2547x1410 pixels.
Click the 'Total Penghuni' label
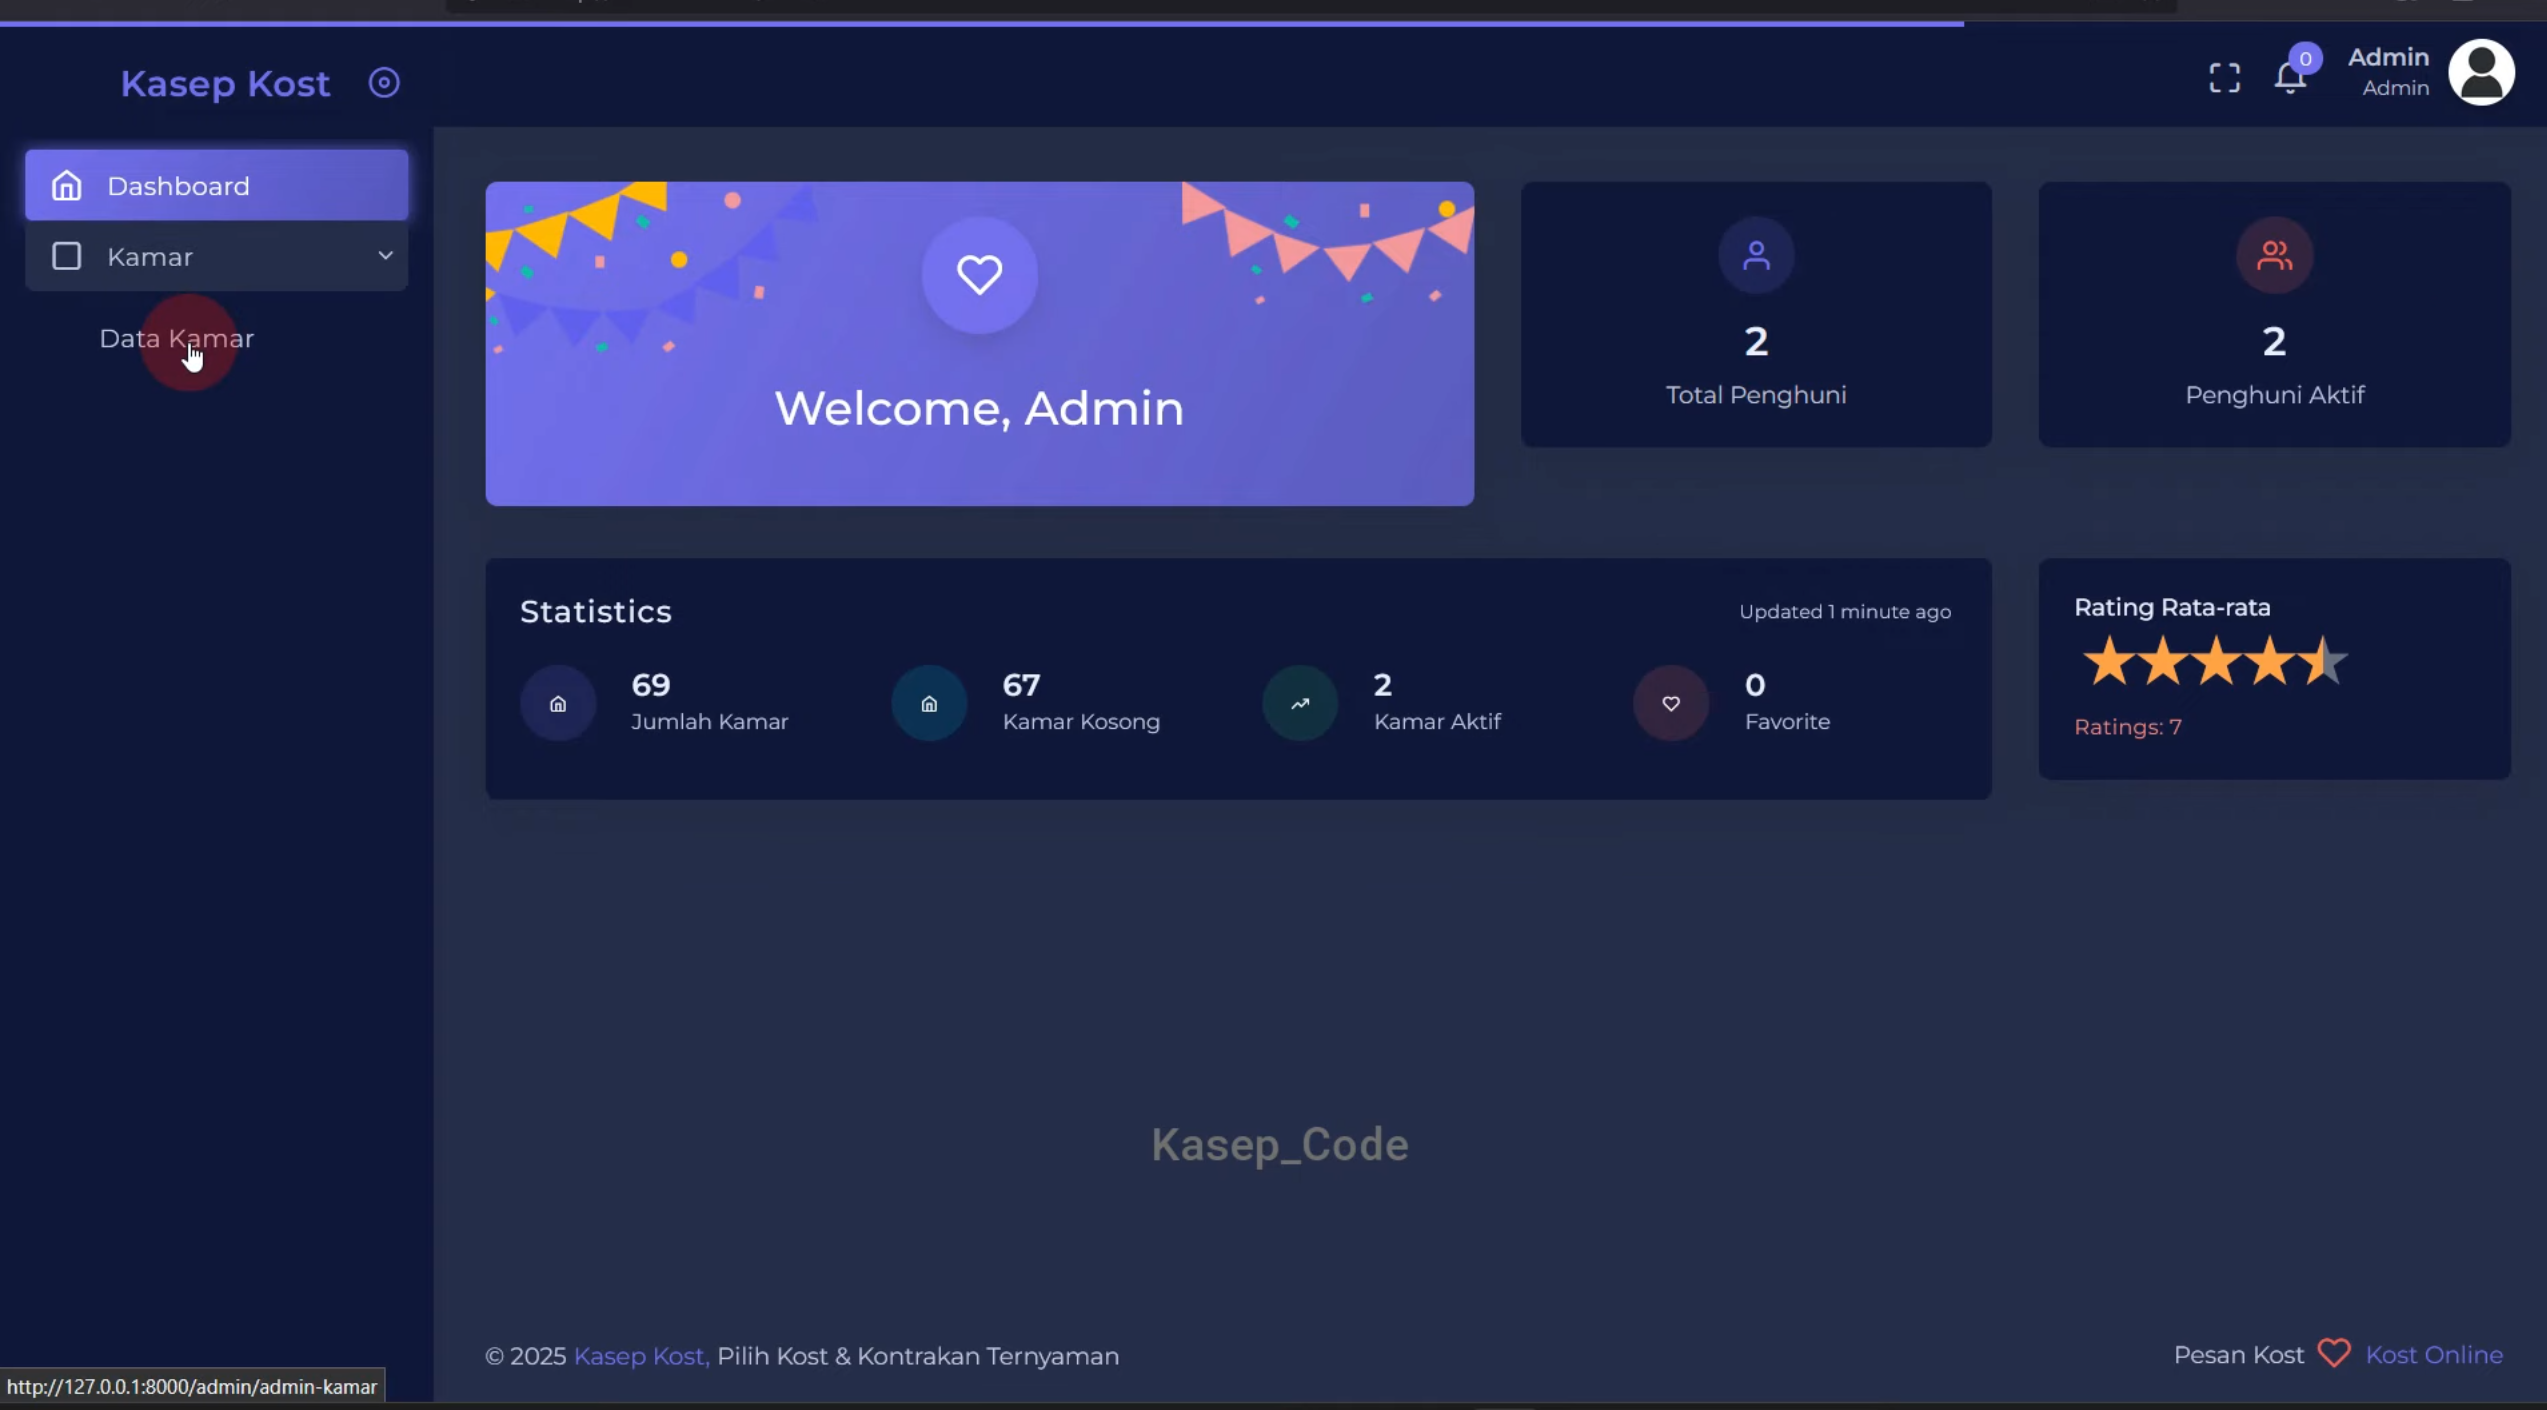(x=1755, y=395)
